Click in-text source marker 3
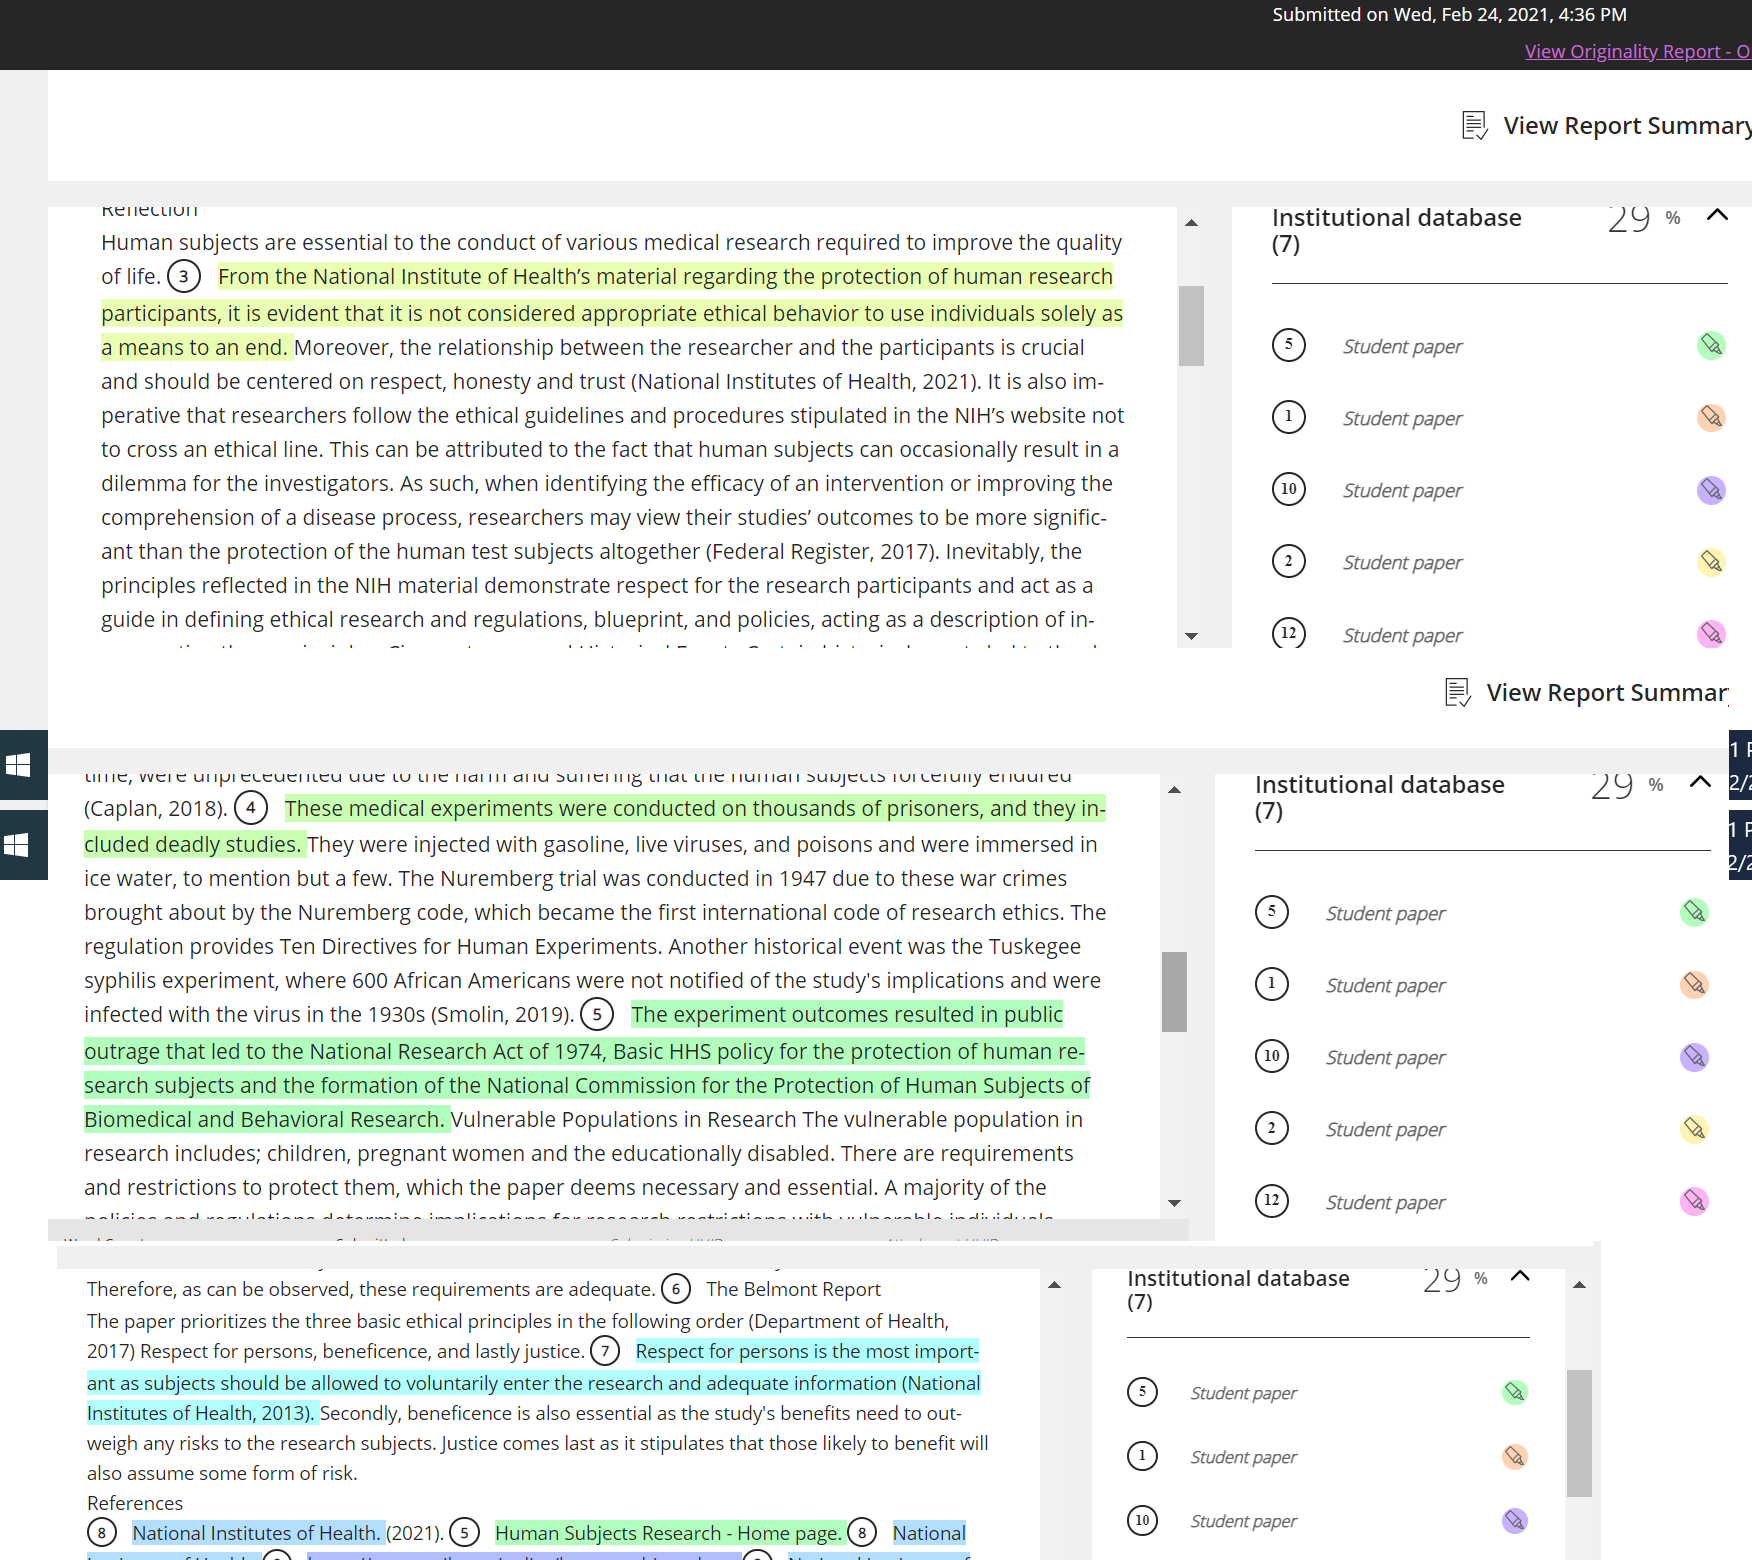Image resolution: width=1752 pixels, height=1560 pixels. [x=184, y=277]
